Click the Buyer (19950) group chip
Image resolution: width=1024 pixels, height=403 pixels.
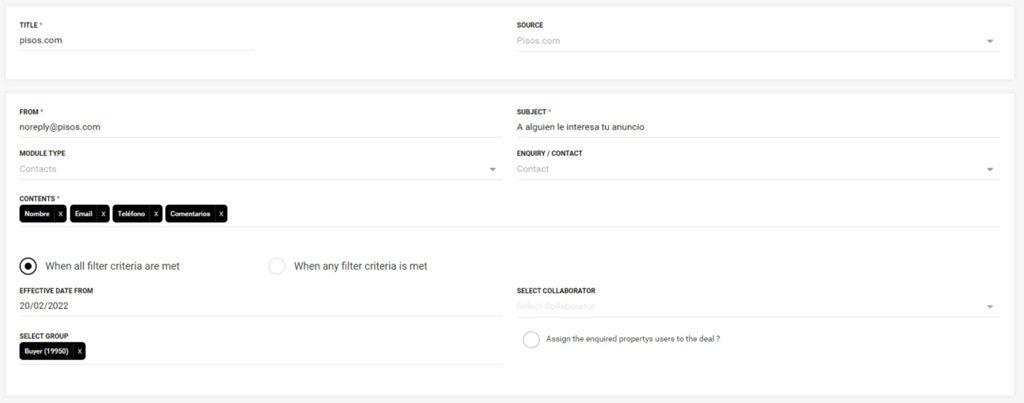[46, 351]
